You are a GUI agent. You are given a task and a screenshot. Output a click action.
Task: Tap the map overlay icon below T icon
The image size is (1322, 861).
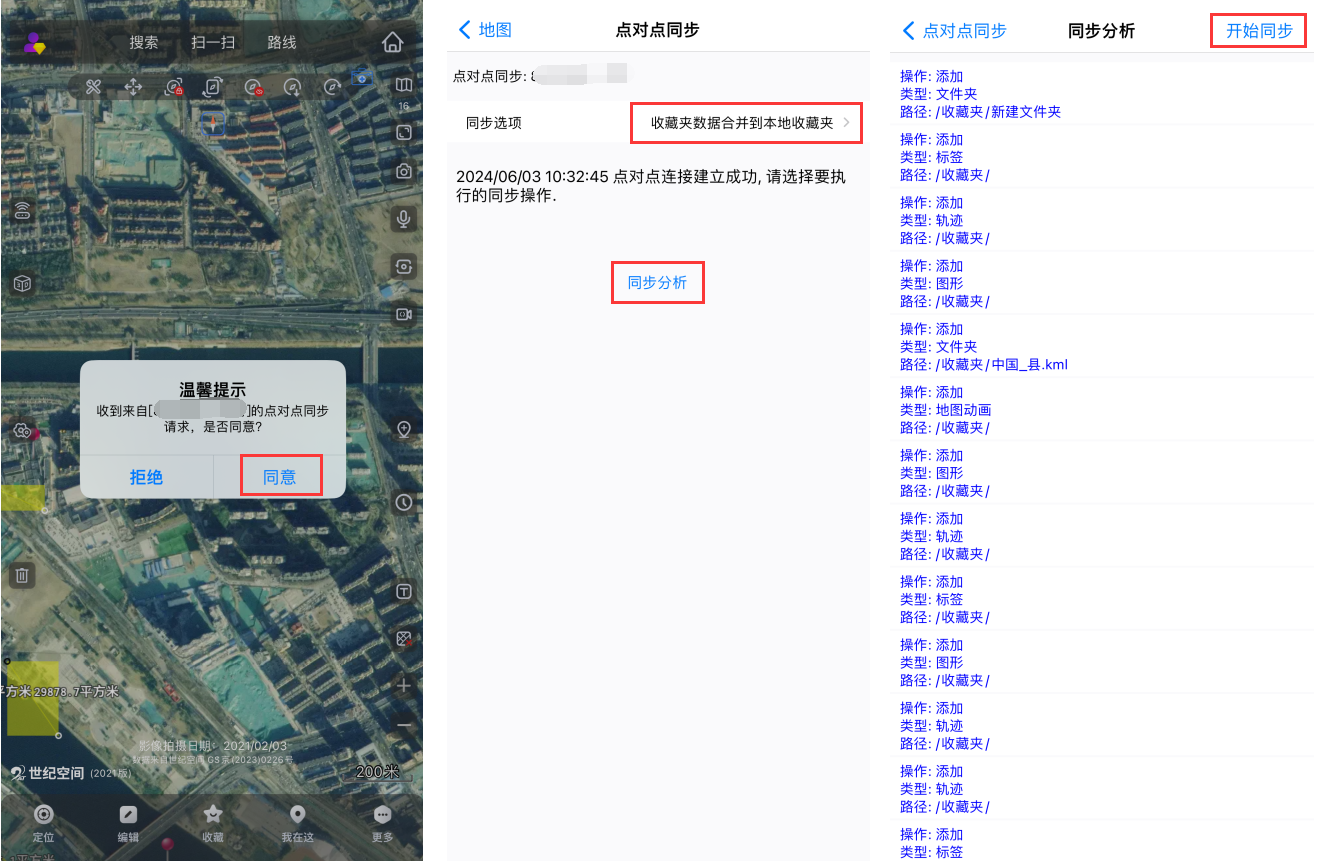click(x=404, y=638)
